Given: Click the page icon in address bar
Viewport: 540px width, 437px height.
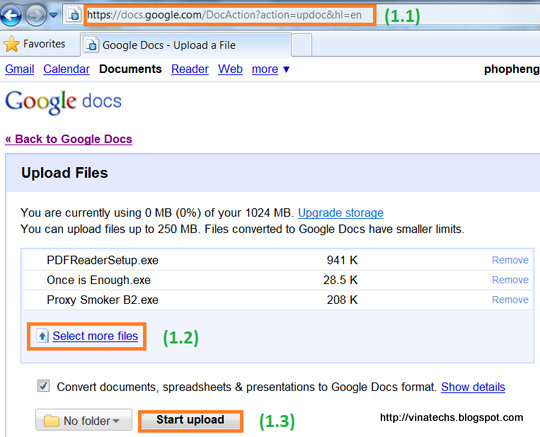Looking at the screenshot, I should [x=74, y=15].
